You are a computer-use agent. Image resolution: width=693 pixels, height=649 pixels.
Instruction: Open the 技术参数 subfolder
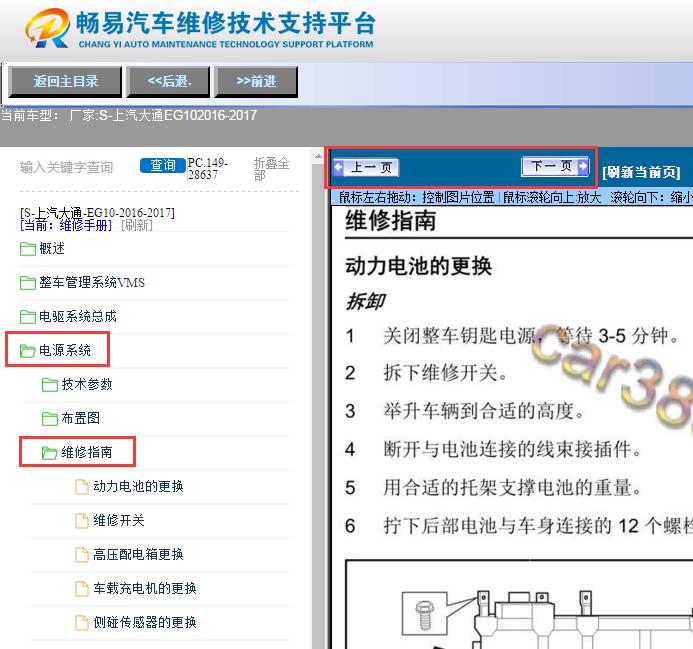[x=87, y=385]
